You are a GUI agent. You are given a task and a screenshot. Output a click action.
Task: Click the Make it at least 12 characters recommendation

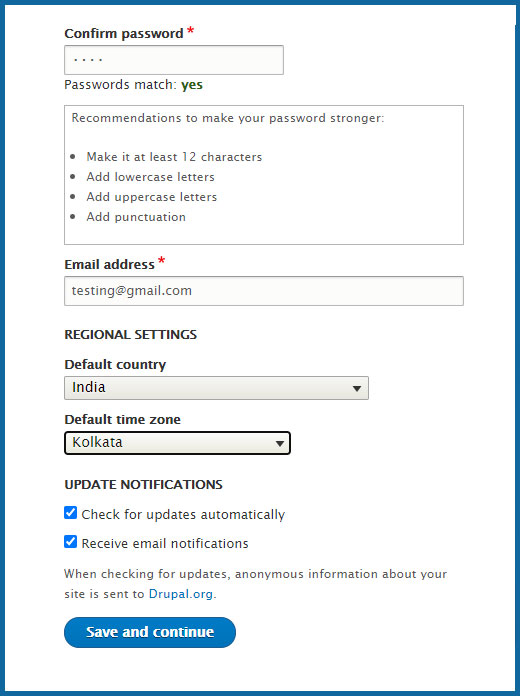click(174, 157)
